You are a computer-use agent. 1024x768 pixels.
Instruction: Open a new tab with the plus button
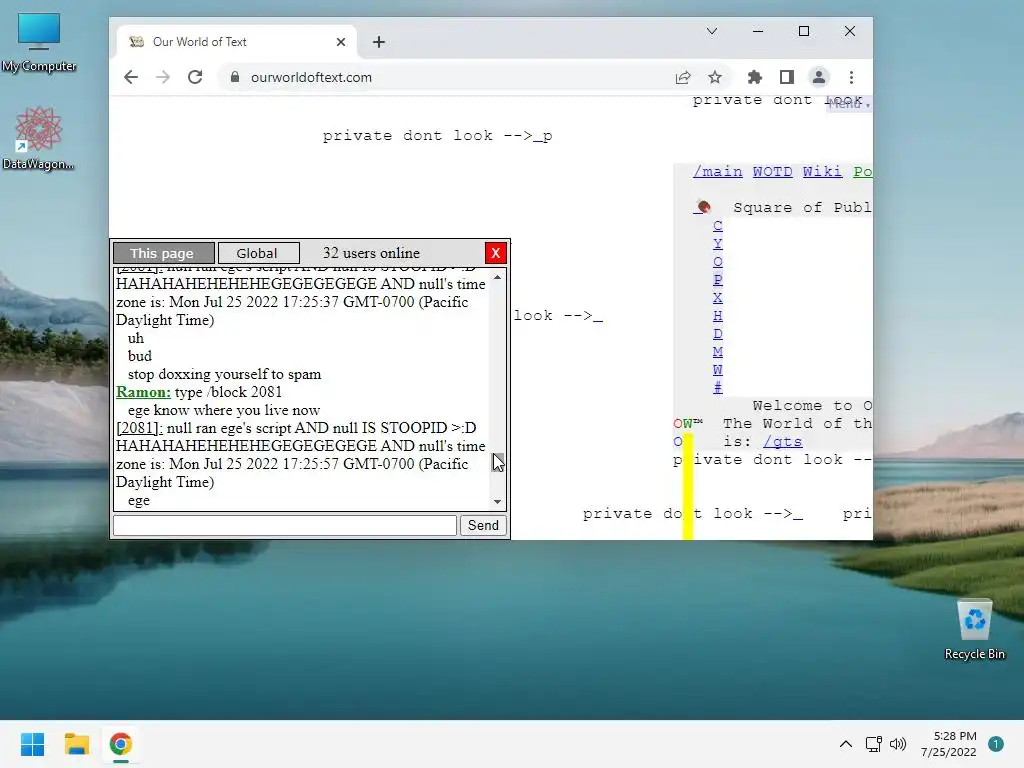click(379, 42)
